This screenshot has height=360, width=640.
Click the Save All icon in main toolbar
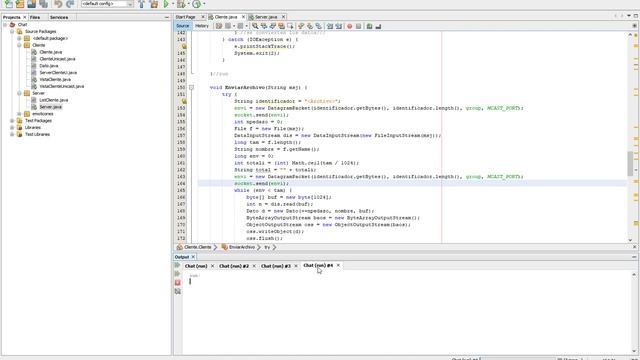(x=43, y=4)
